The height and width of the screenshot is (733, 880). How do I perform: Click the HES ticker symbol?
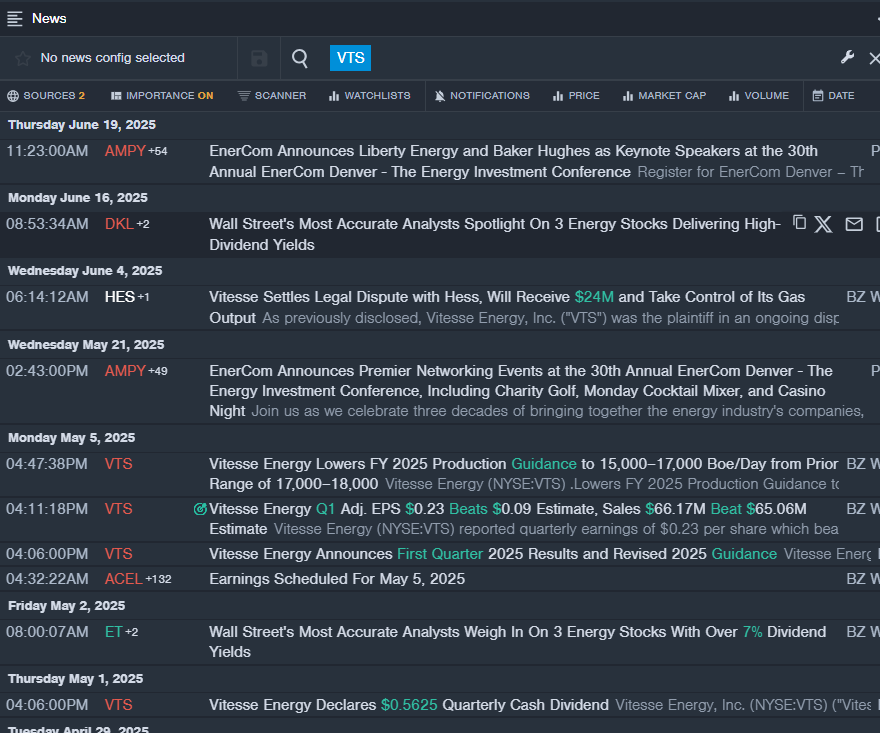tap(120, 297)
